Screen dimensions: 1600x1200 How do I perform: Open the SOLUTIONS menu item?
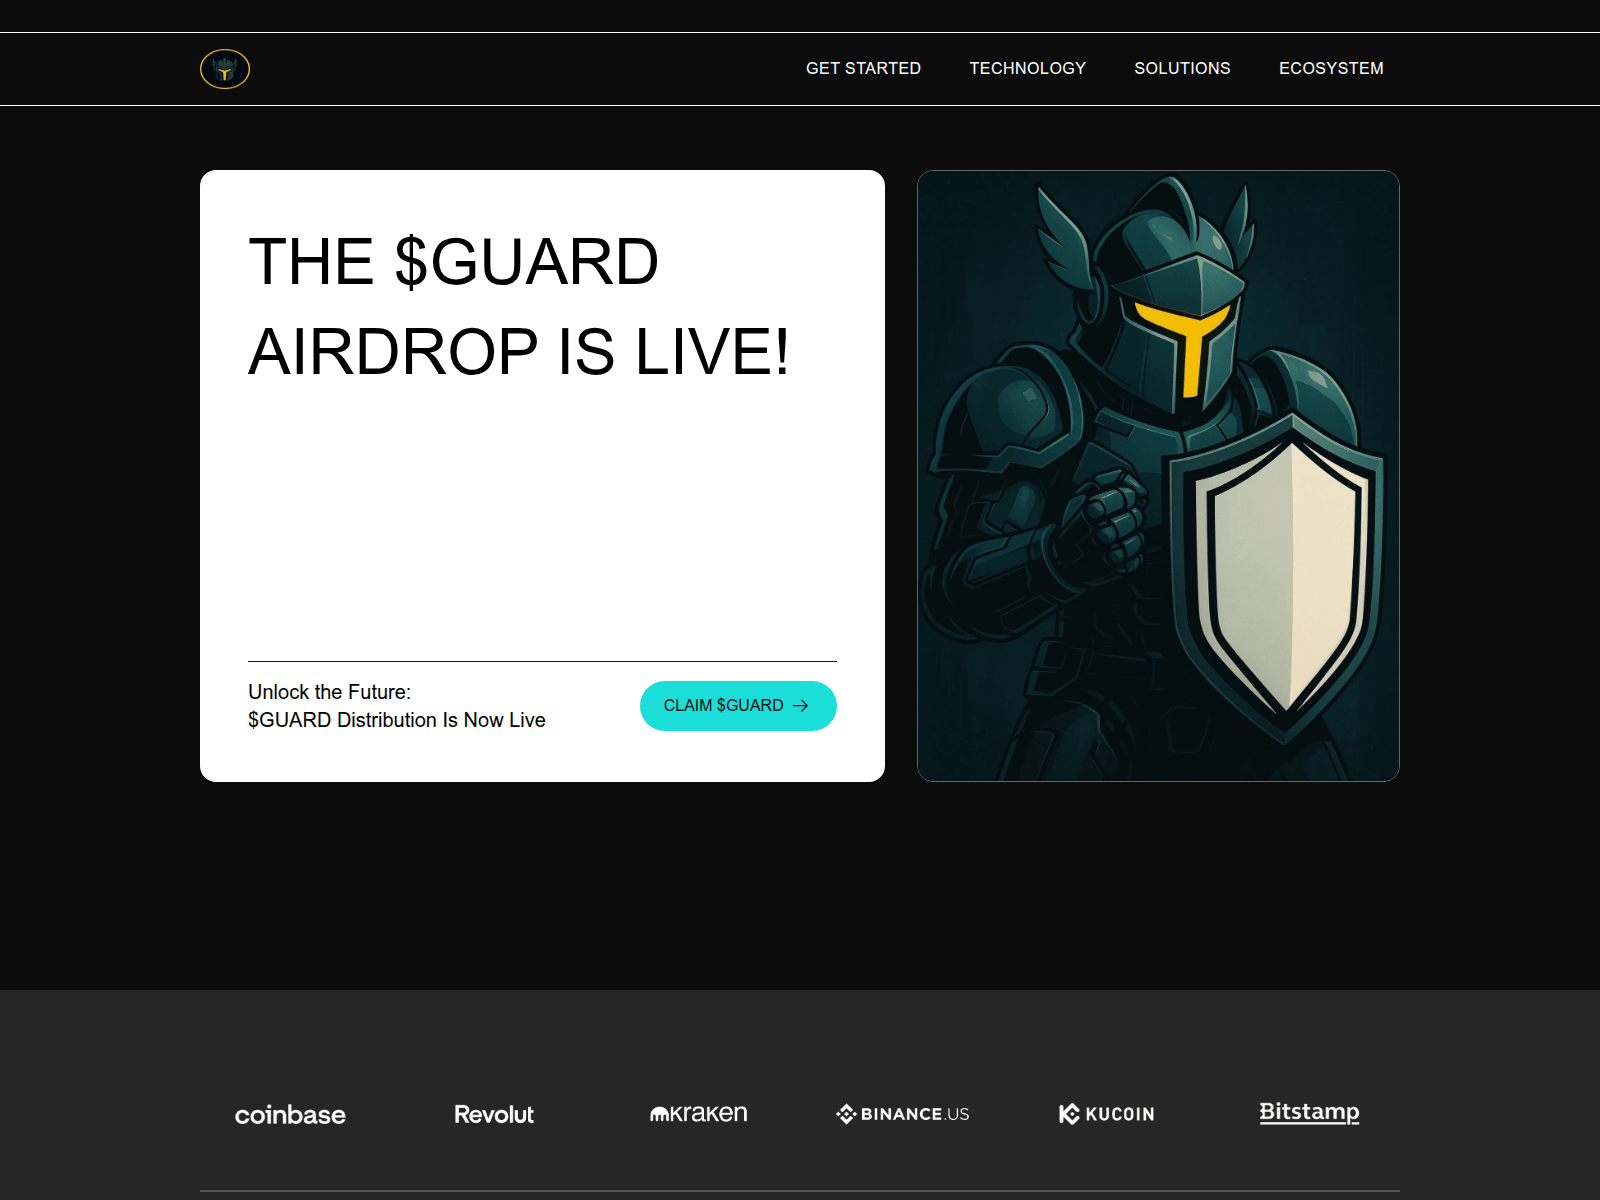tap(1182, 68)
